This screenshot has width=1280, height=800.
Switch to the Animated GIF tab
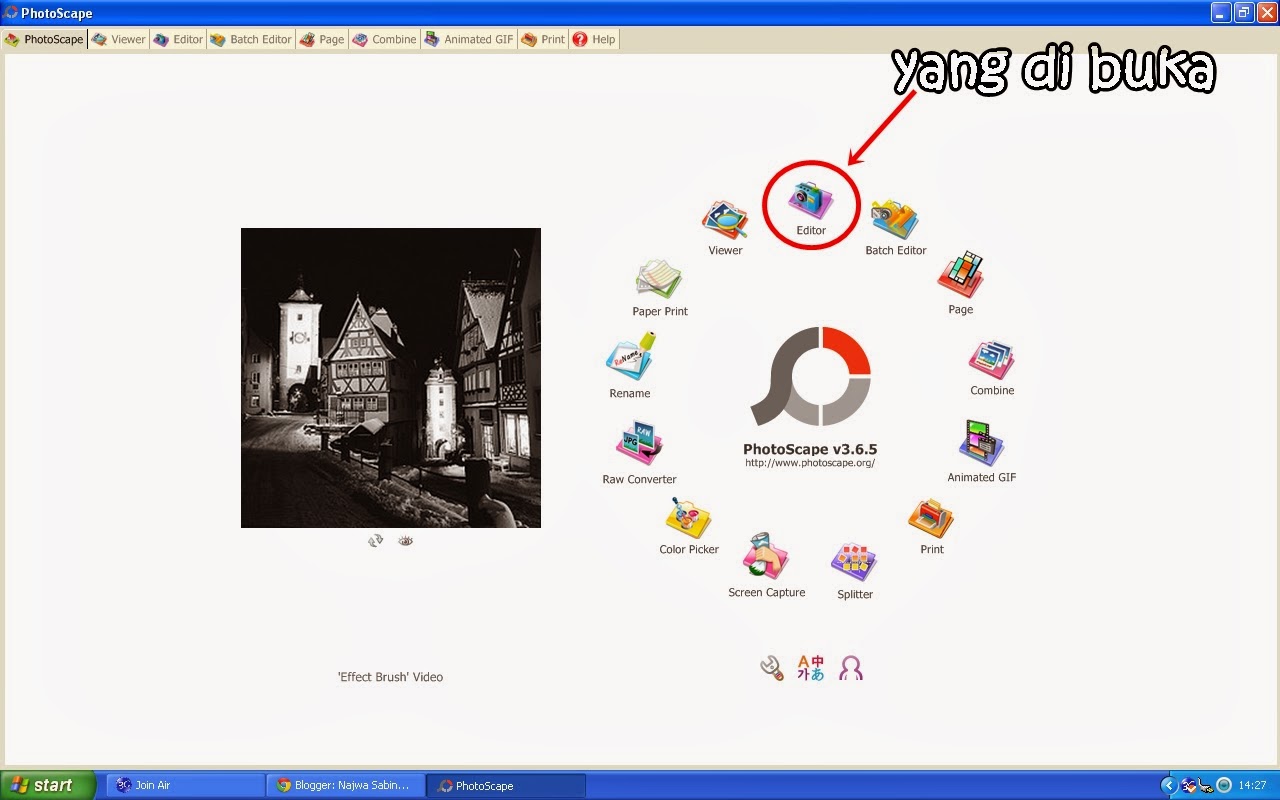(x=469, y=39)
